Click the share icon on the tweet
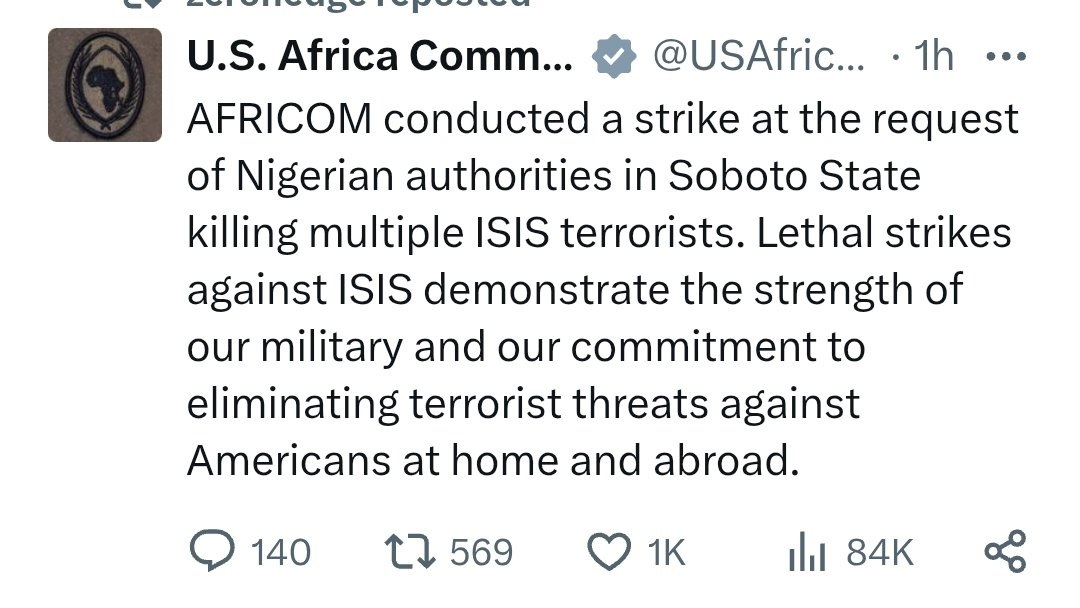Image resolution: width=1080 pixels, height=608 pixels. point(1004,552)
